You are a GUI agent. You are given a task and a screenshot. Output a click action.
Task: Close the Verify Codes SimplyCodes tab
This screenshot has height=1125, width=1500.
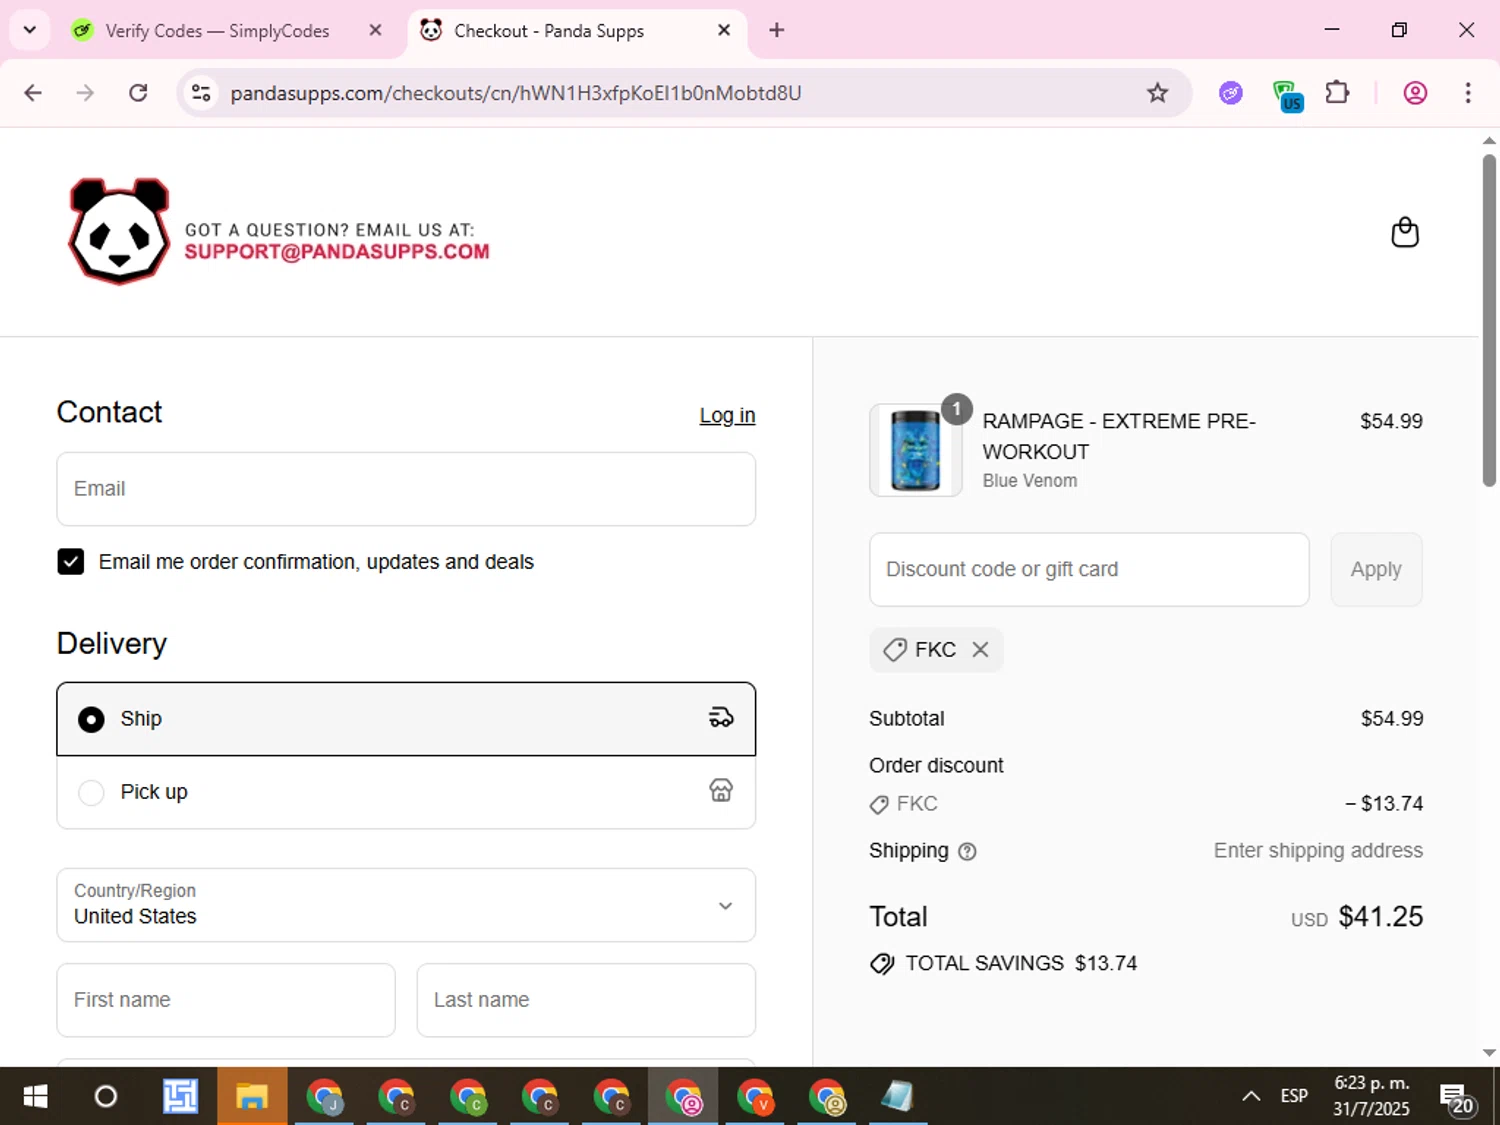point(375,30)
